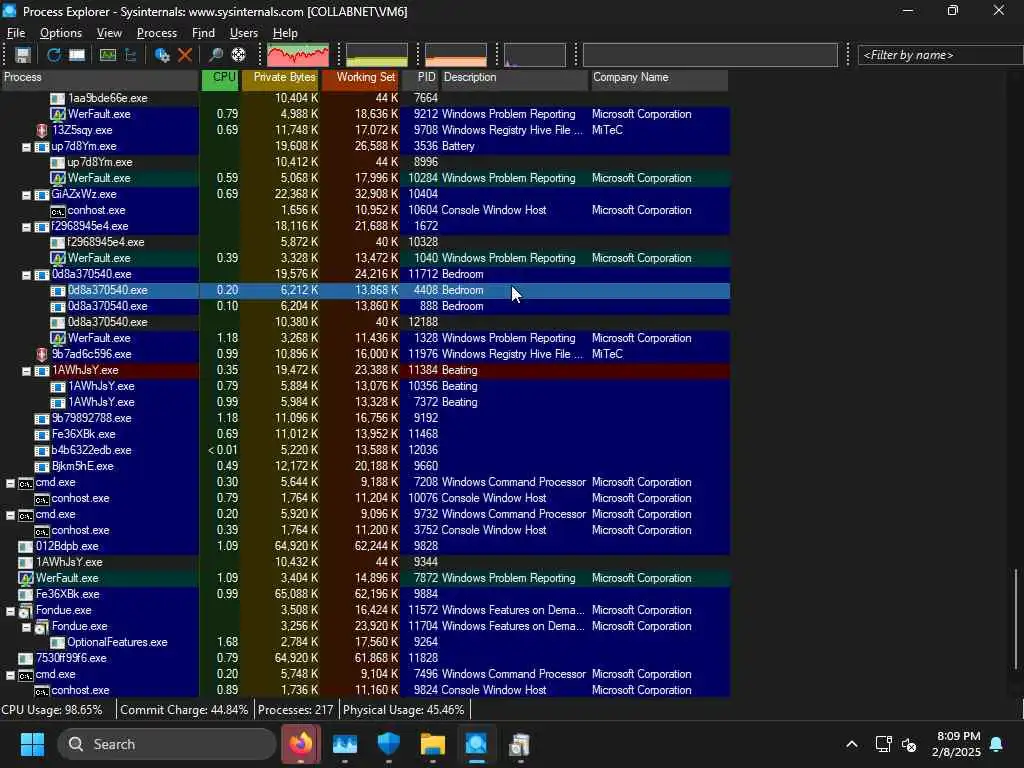Select the 9b7ad6c596.exe process icon

42,355
